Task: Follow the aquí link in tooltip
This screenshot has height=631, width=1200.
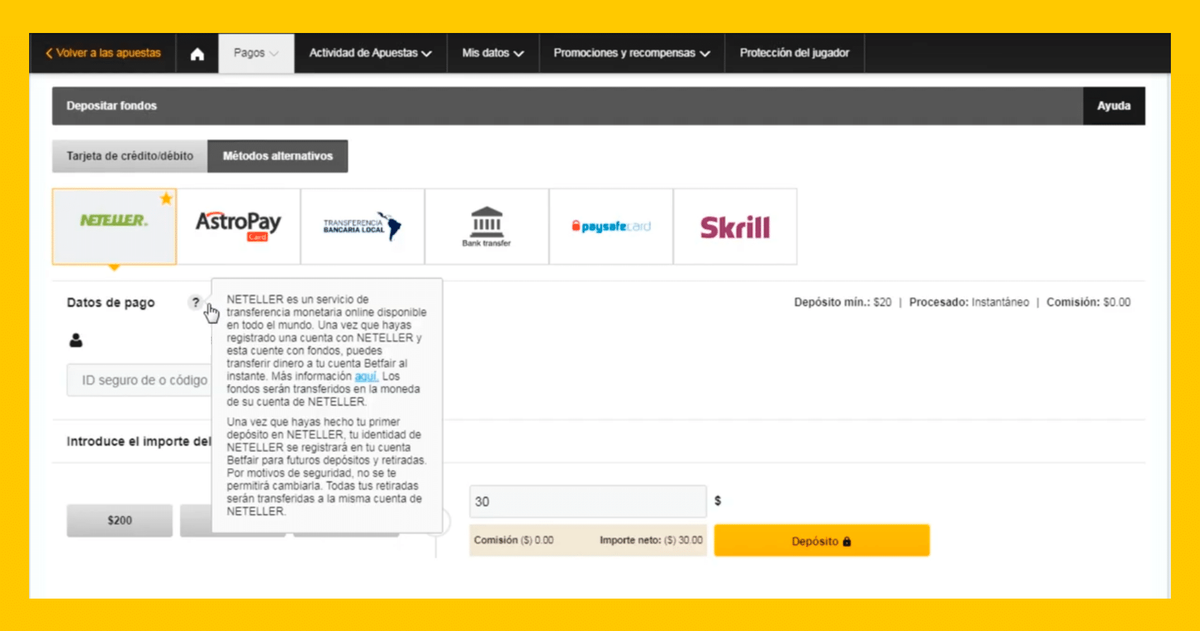Action: point(366,376)
